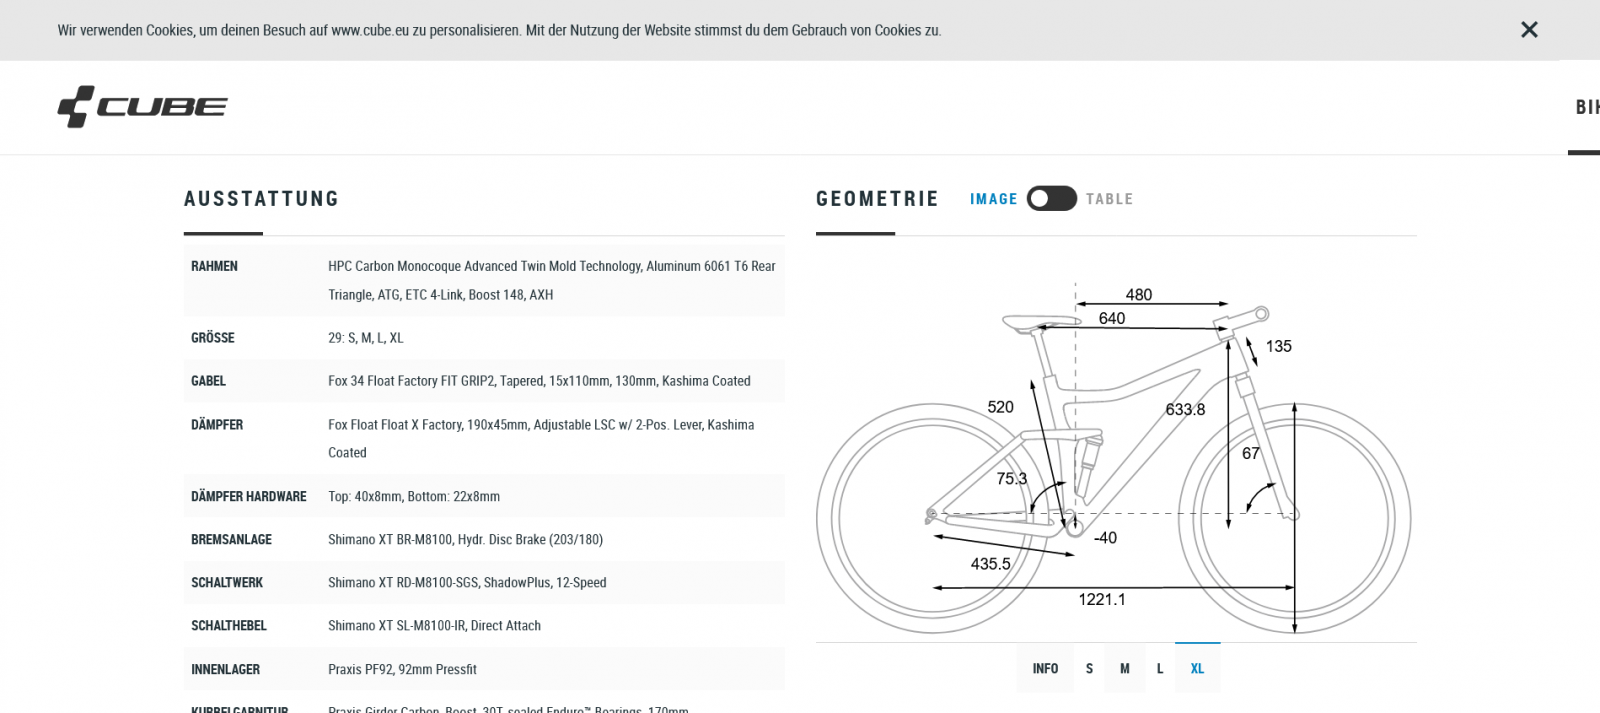Open the INFO geometry tab
1600x713 pixels.
1045,669
